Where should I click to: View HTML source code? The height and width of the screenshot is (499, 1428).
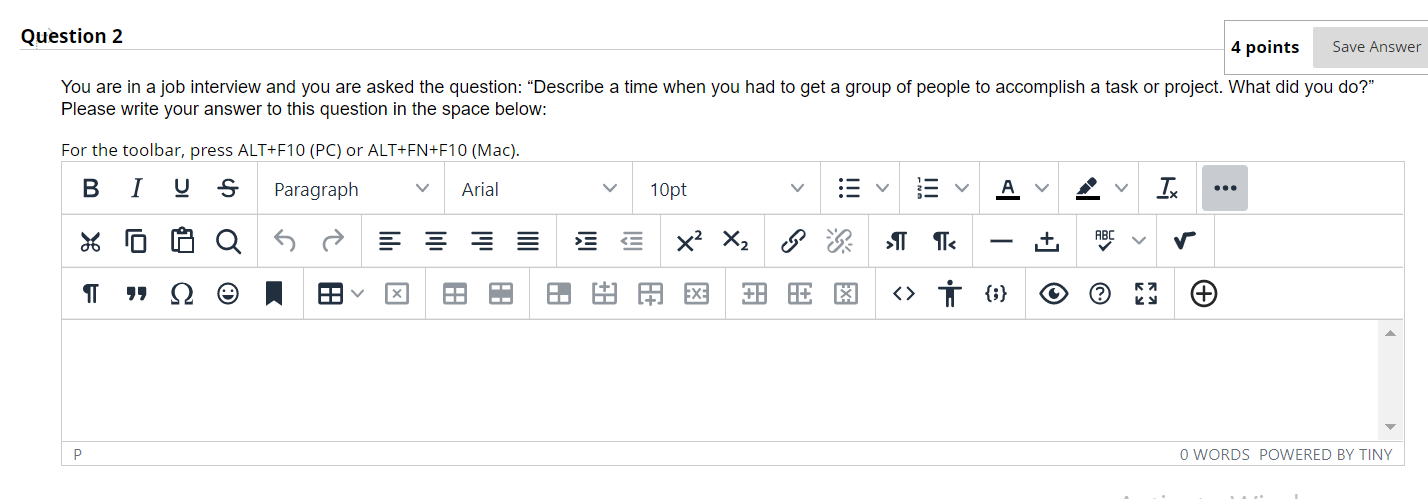(904, 294)
